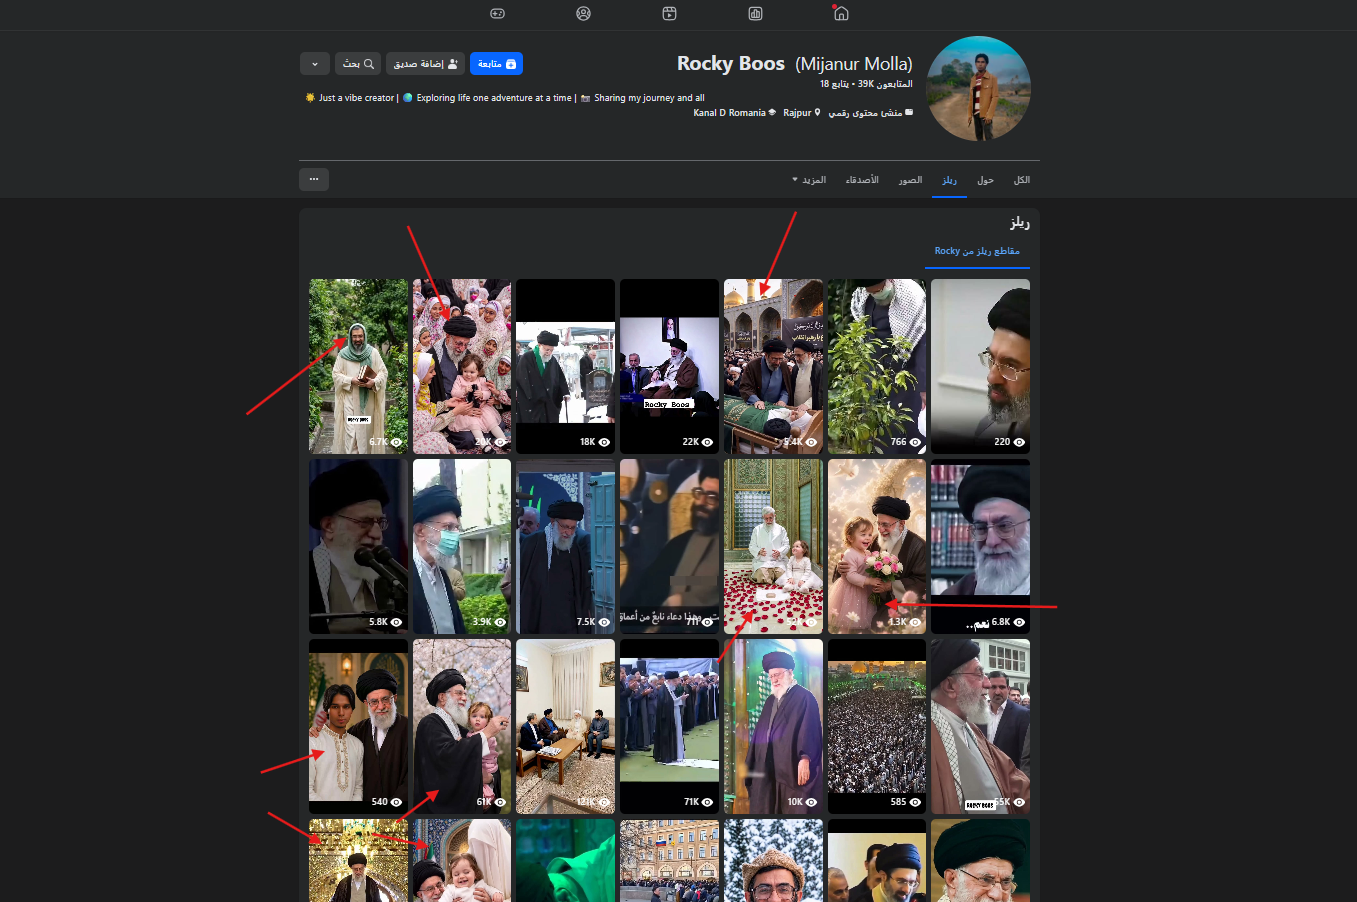Switch to the حول tab
This screenshot has width=1357, height=902.
point(985,180)
